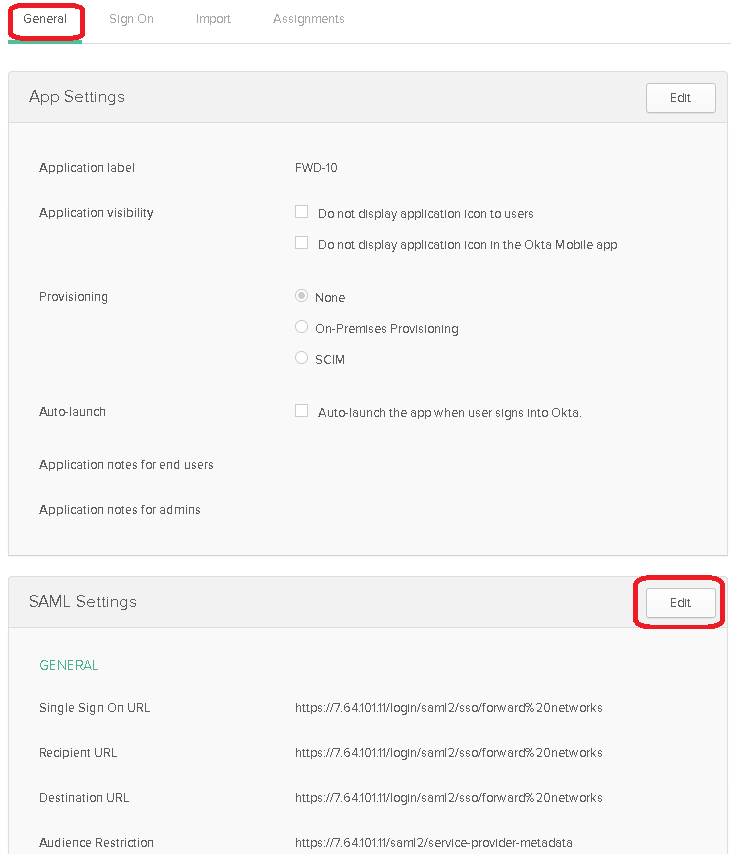Click the Single Sign On URL value

pos(448,707)
